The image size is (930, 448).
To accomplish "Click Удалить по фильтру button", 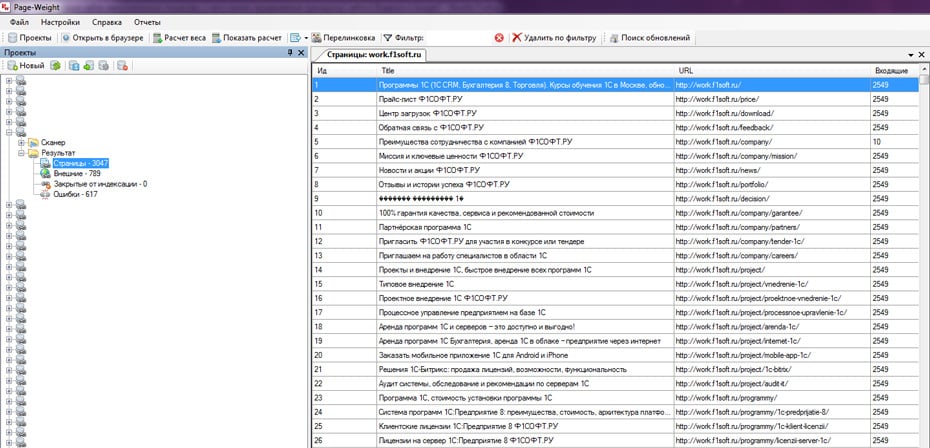I will (554, 38).
